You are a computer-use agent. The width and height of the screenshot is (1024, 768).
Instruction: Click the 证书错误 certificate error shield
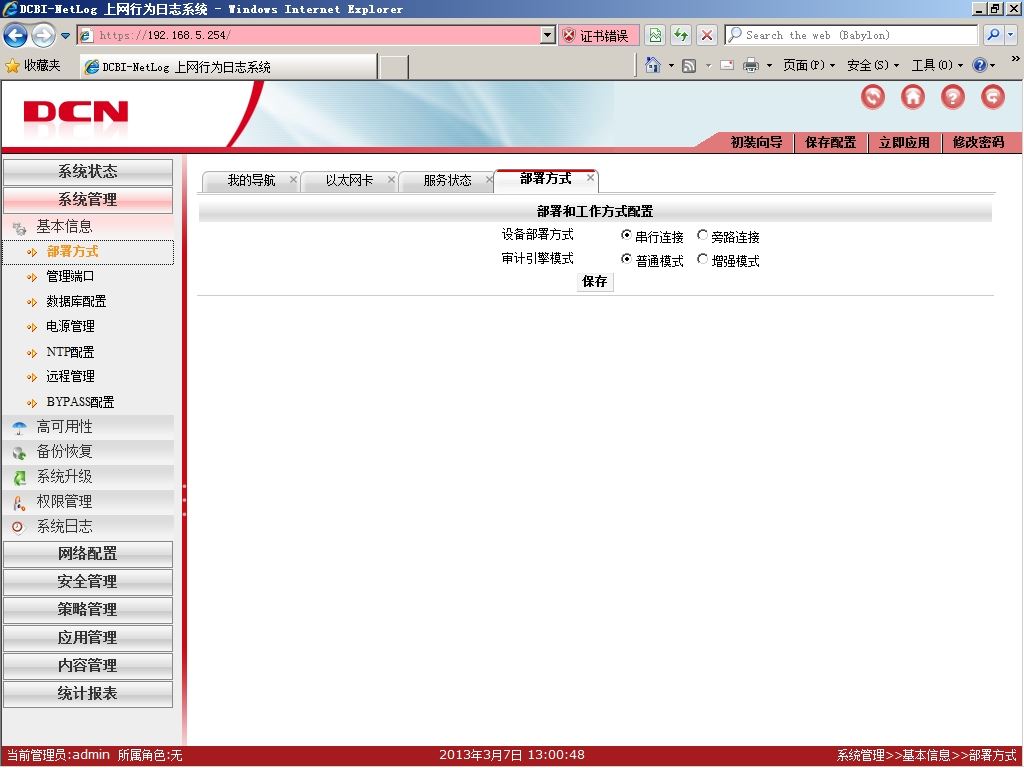pos(598,35)
